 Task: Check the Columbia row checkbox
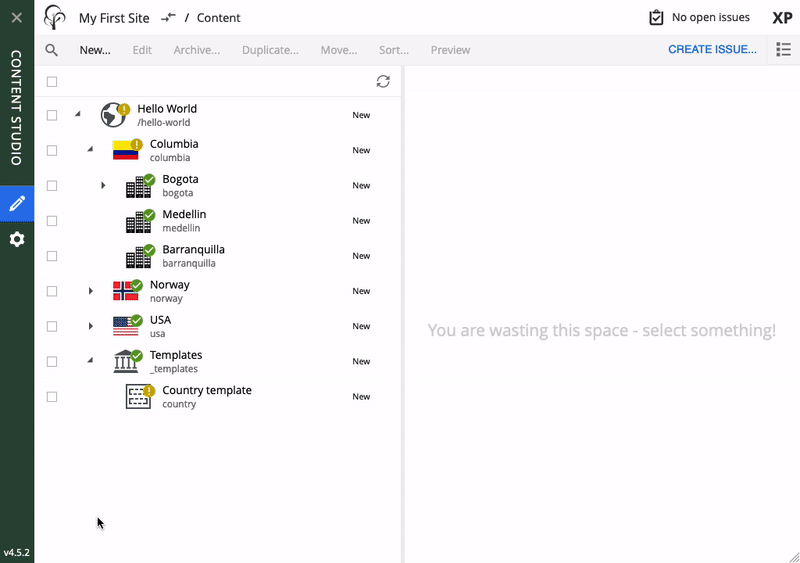pos(52,151)
